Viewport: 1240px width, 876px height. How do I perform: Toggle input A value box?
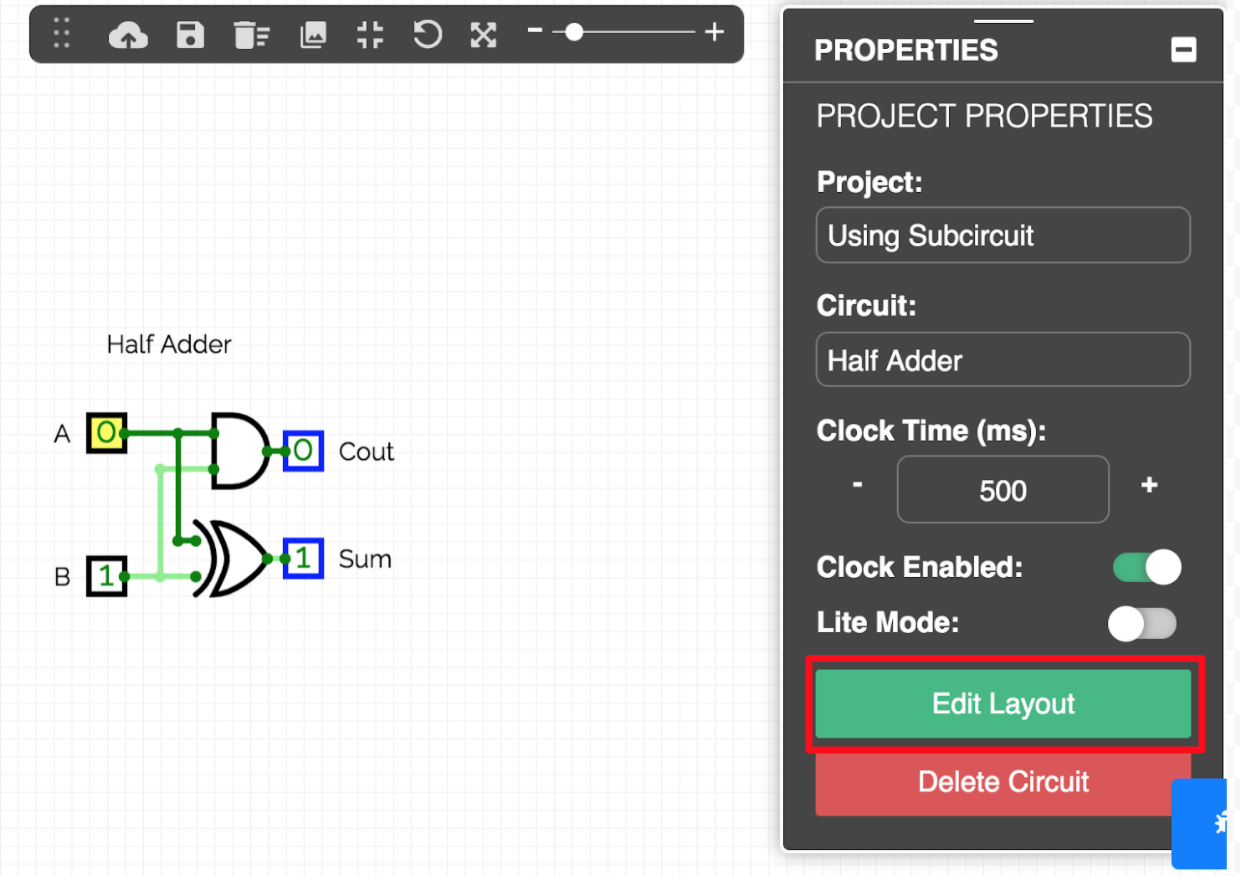(106, 433)
